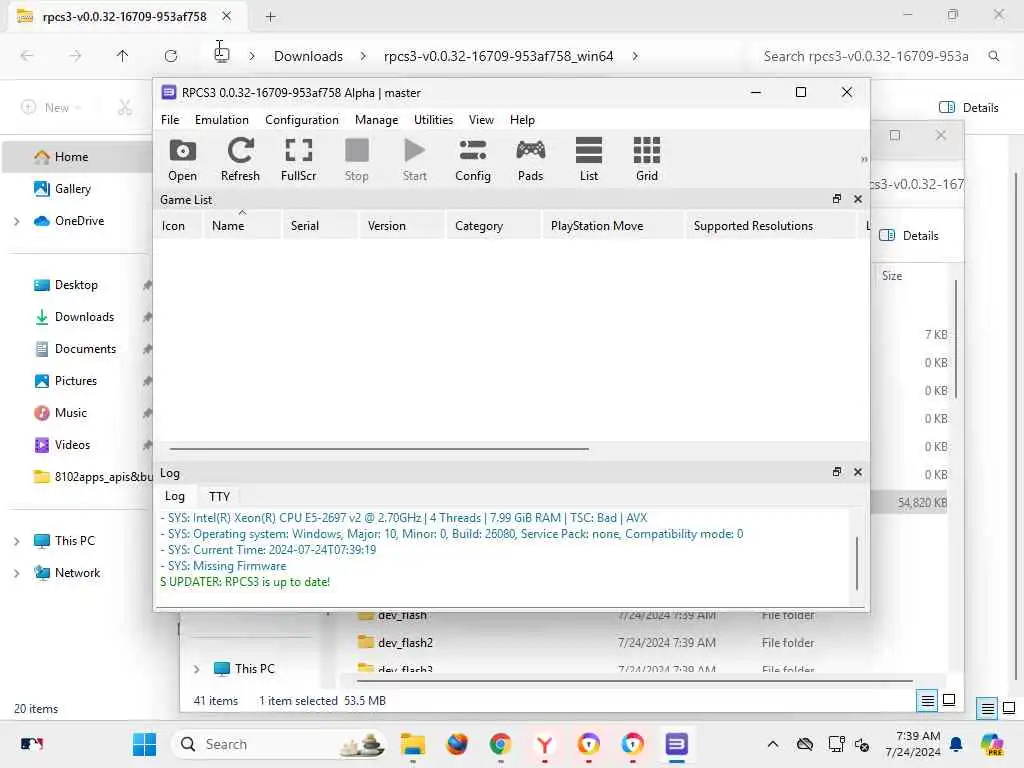
Task: Sort game list by Name column
Action: click(x=242, y=225)
